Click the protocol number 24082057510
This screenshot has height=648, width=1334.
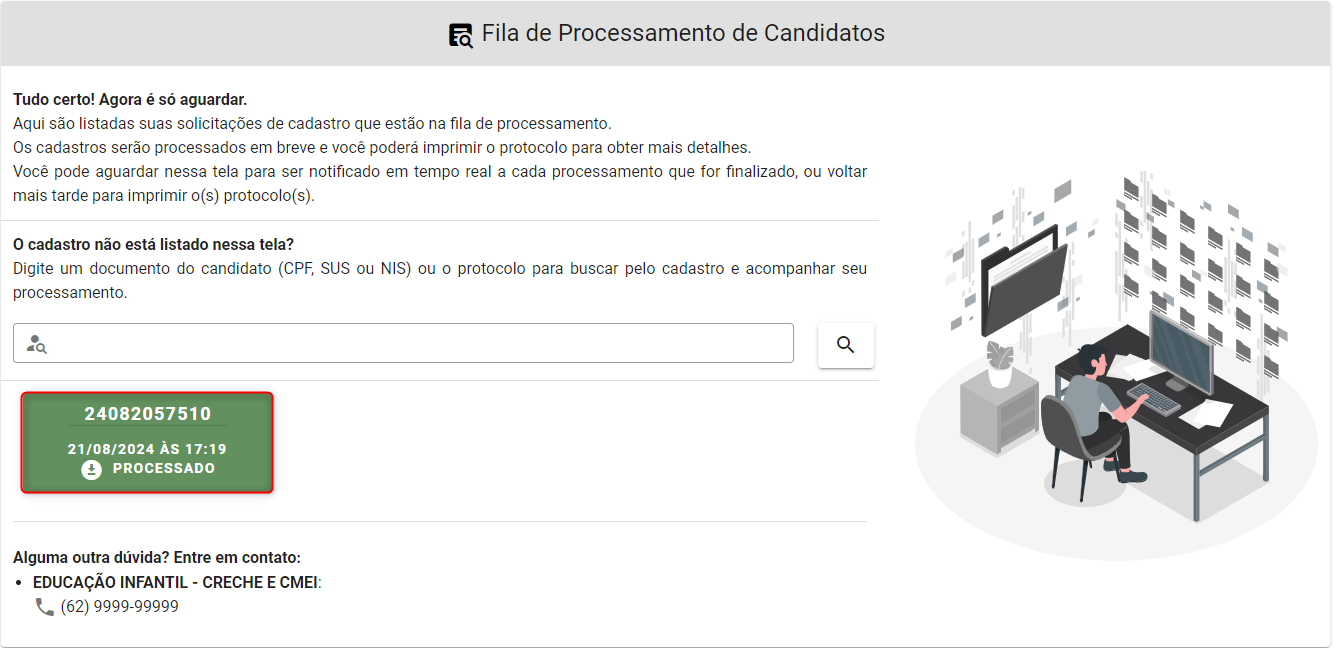147,414
